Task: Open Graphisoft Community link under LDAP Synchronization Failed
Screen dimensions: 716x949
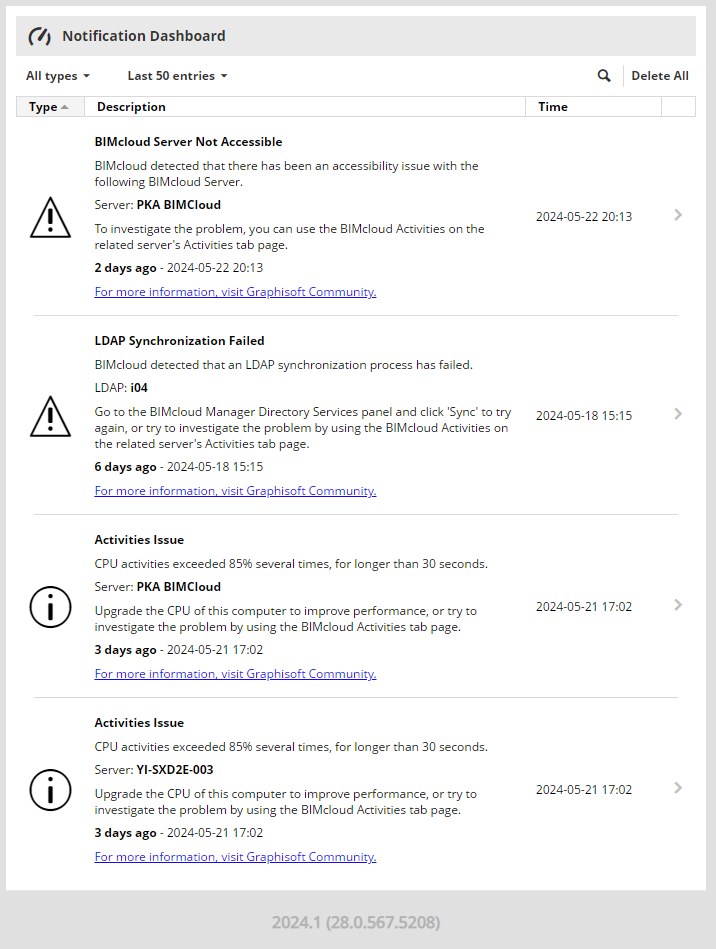Action: 235,491
